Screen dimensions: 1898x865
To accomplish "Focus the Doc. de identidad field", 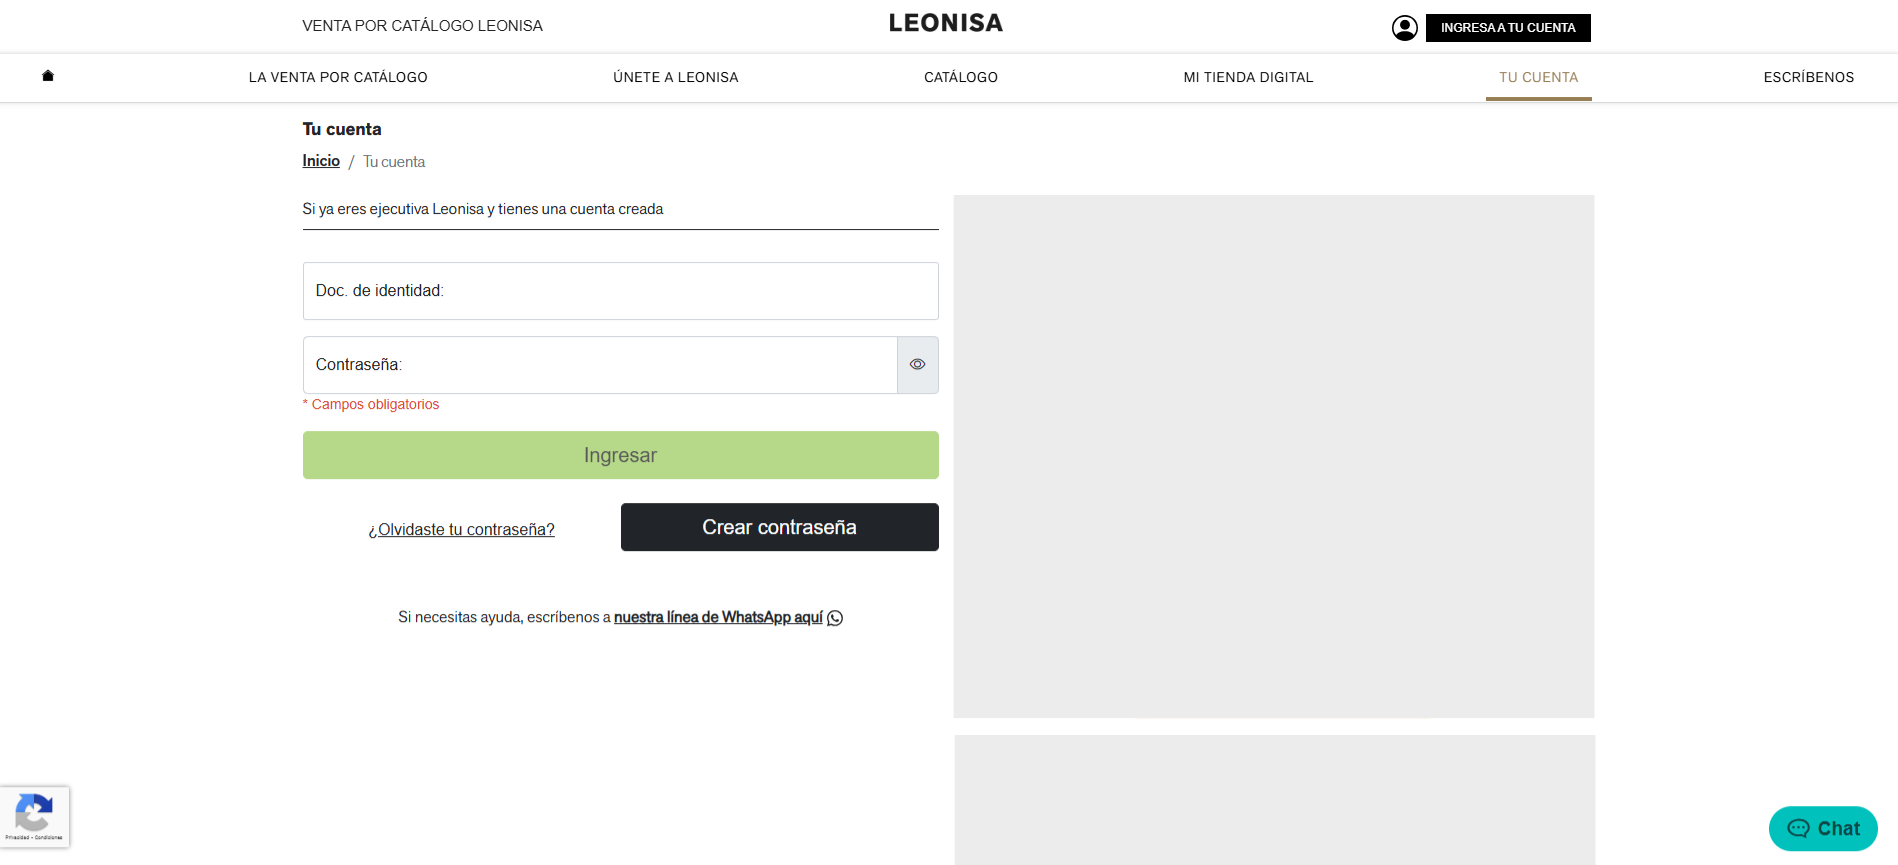I will pos(620,291).
